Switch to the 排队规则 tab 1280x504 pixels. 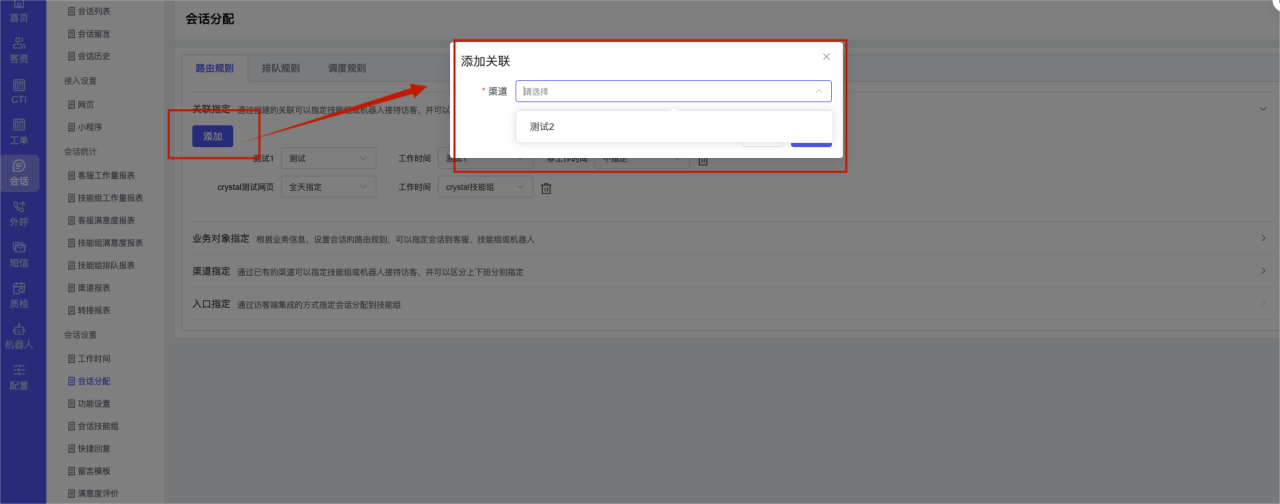(x=280, y=68)
